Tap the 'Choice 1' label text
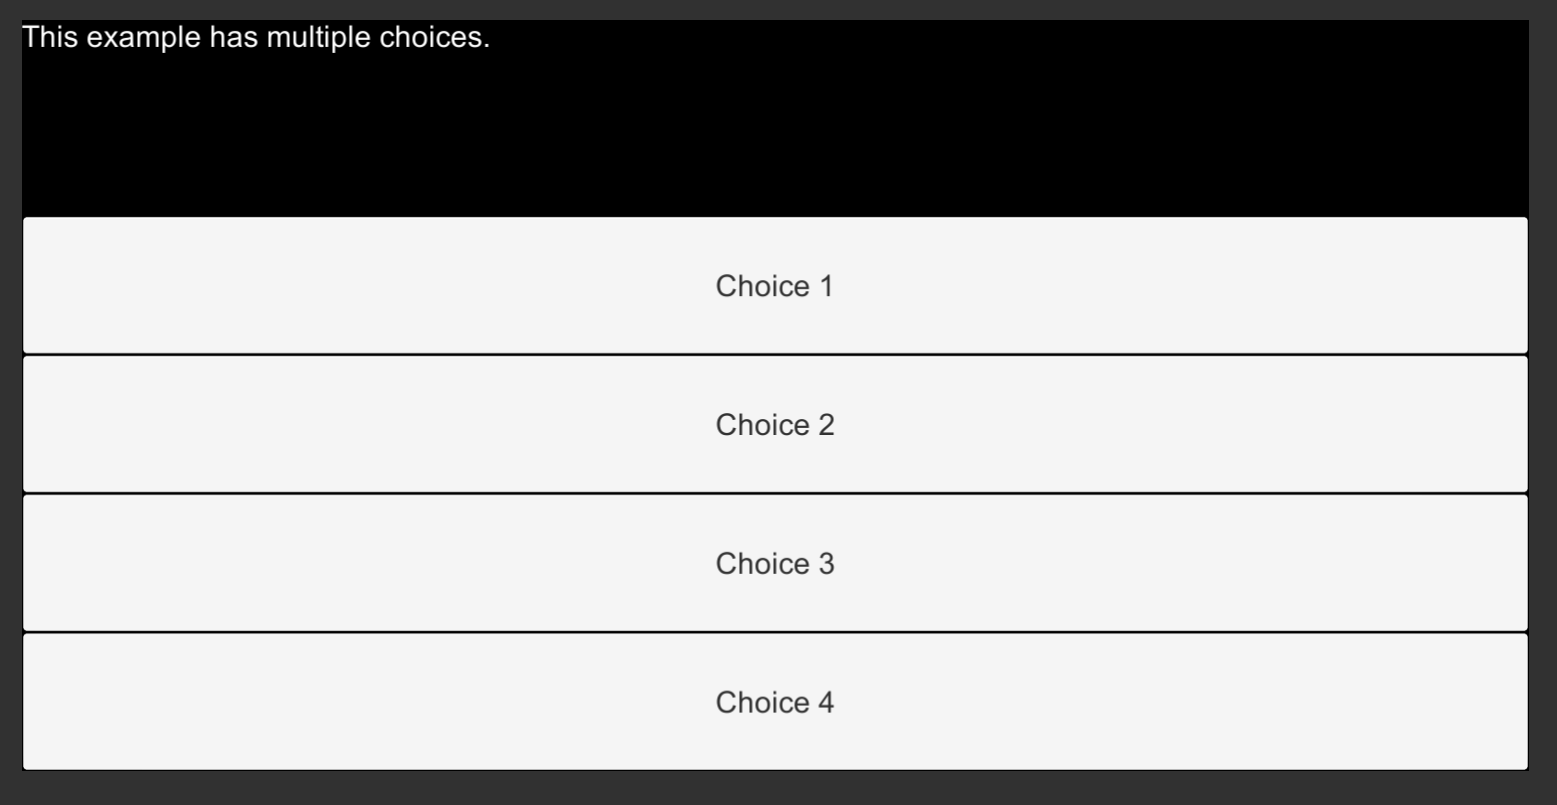This screenshot has height=805, width=1557. (x=774, y=287)
